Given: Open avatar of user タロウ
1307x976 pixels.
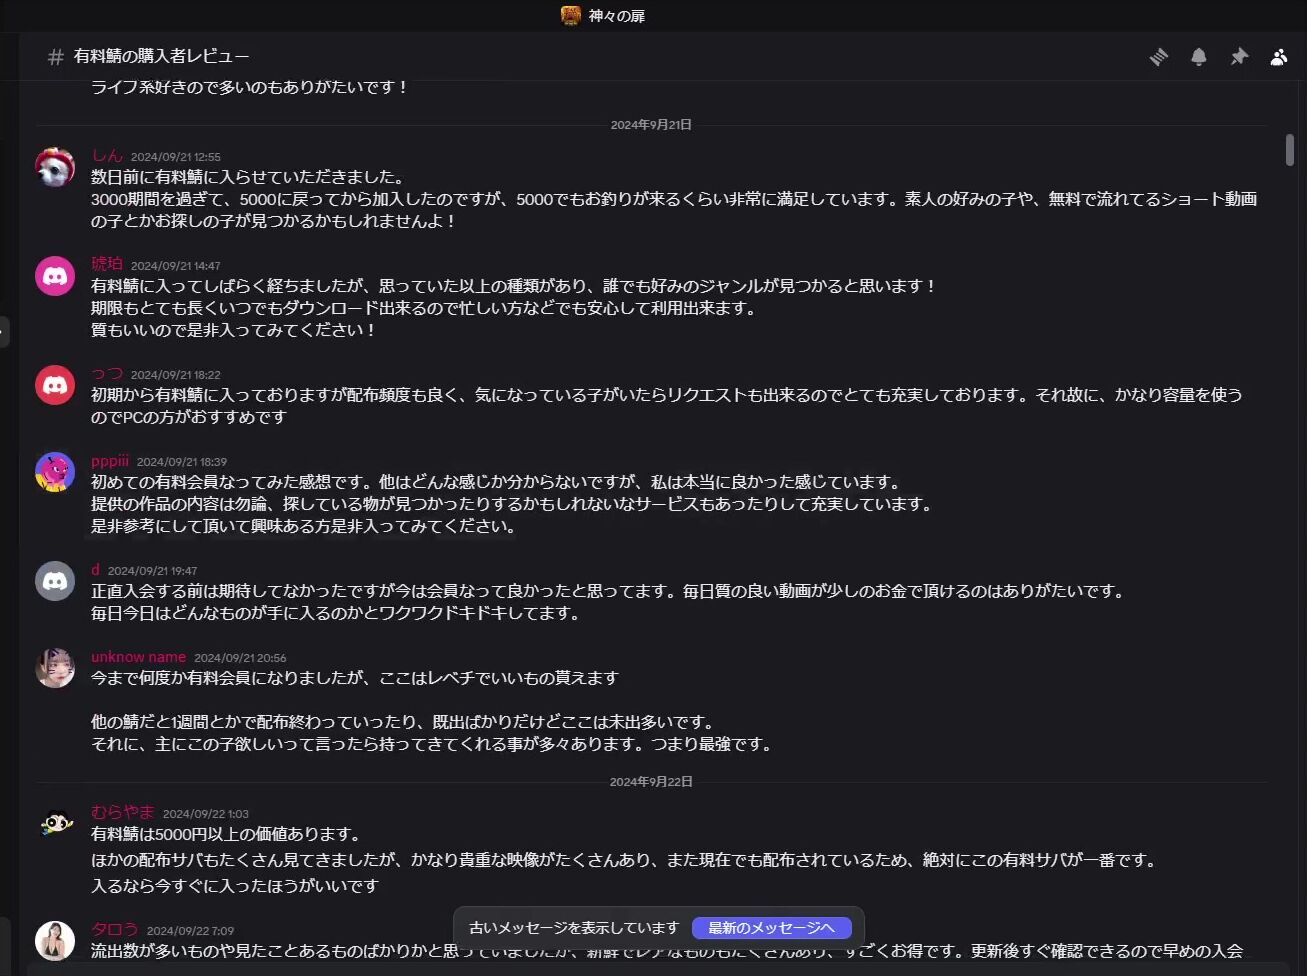Looking at the screenshot, I should 55,941.
